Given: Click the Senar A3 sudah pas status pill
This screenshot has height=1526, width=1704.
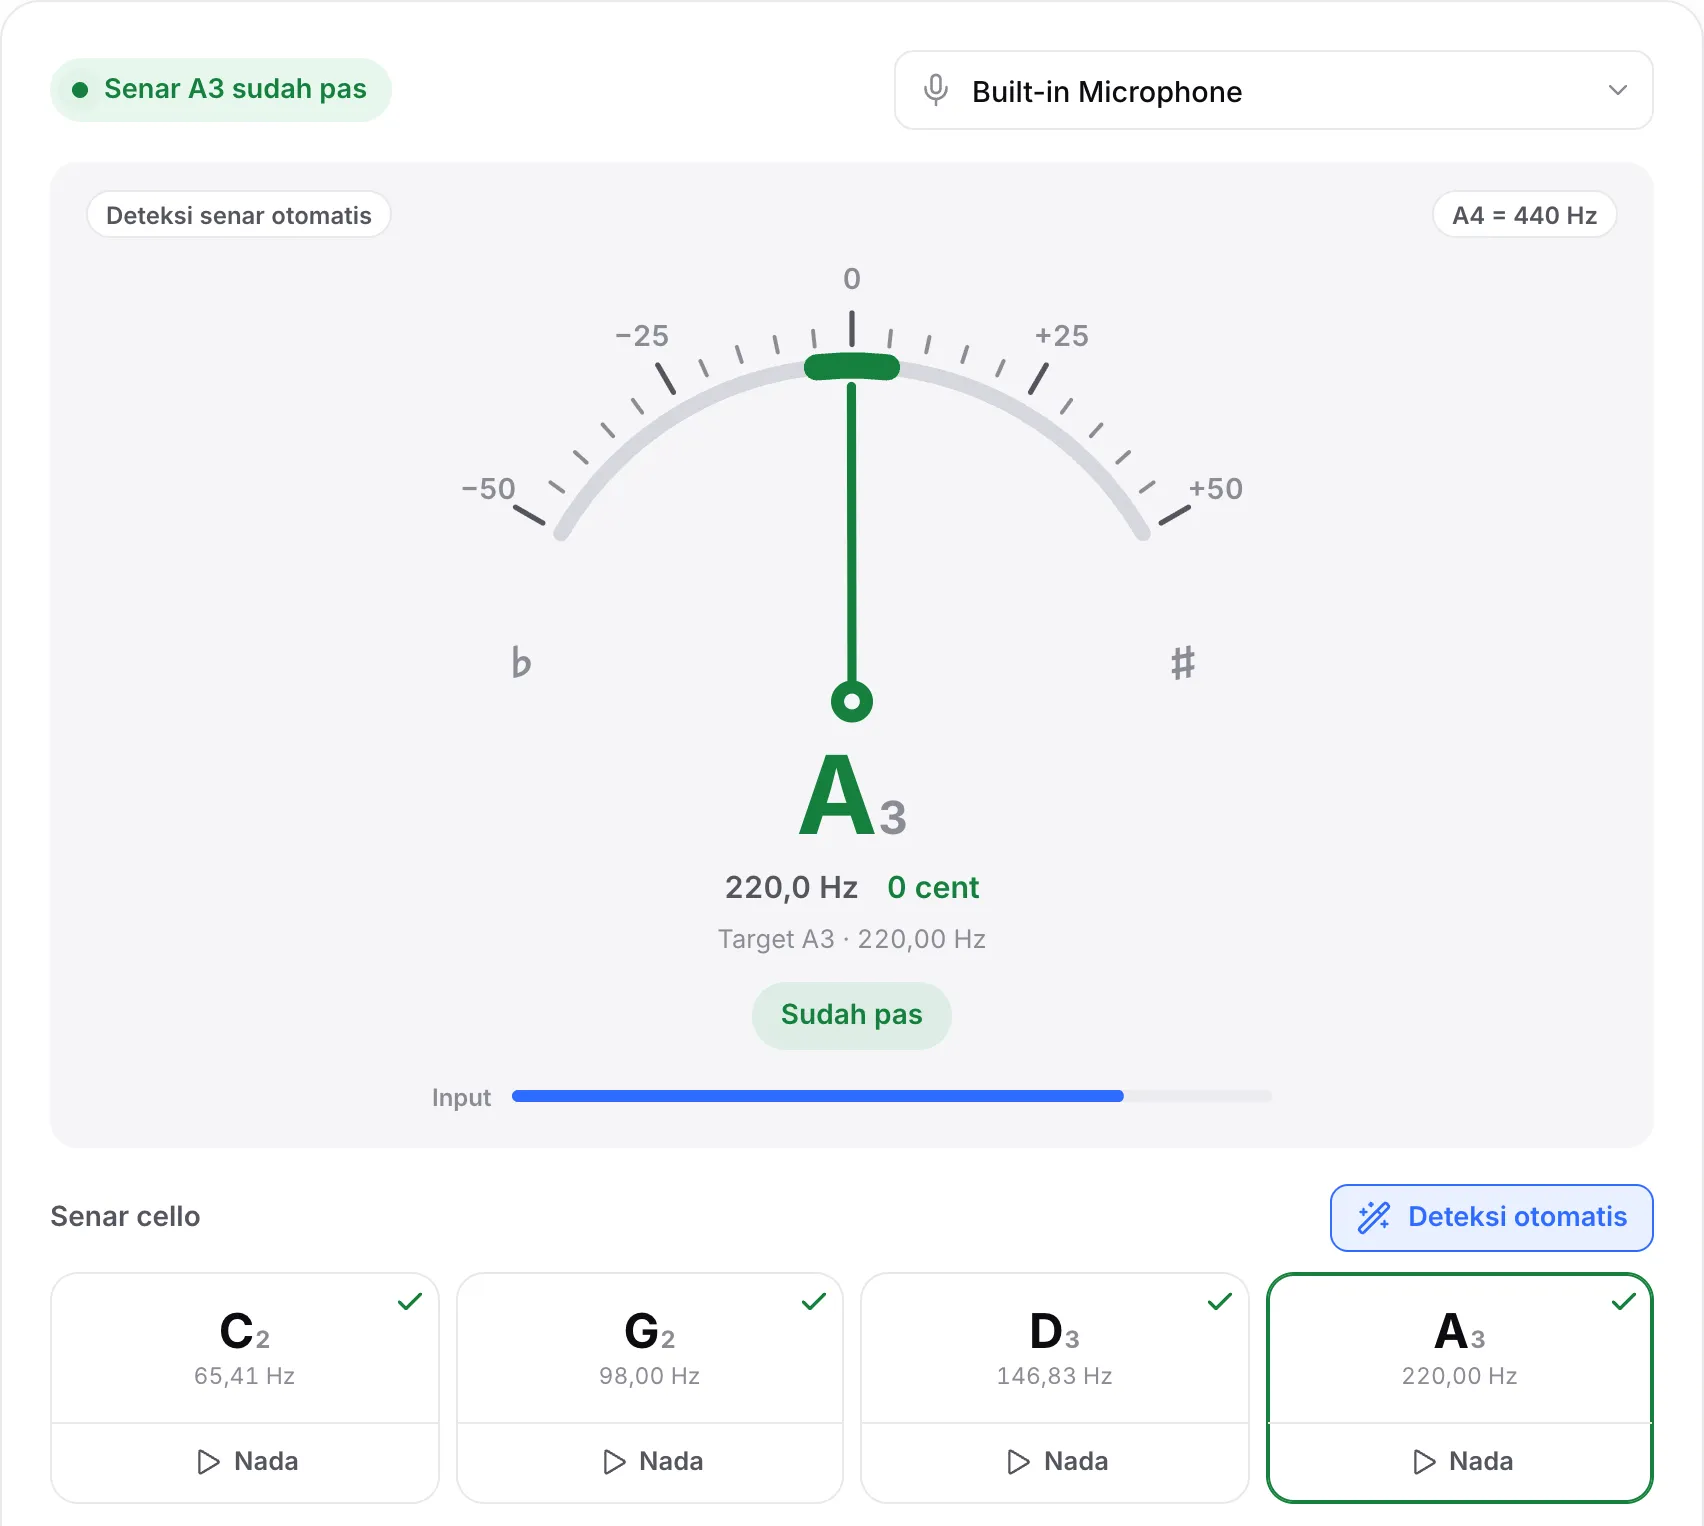Looking at the screenshot, I should [x=221, y=90].
